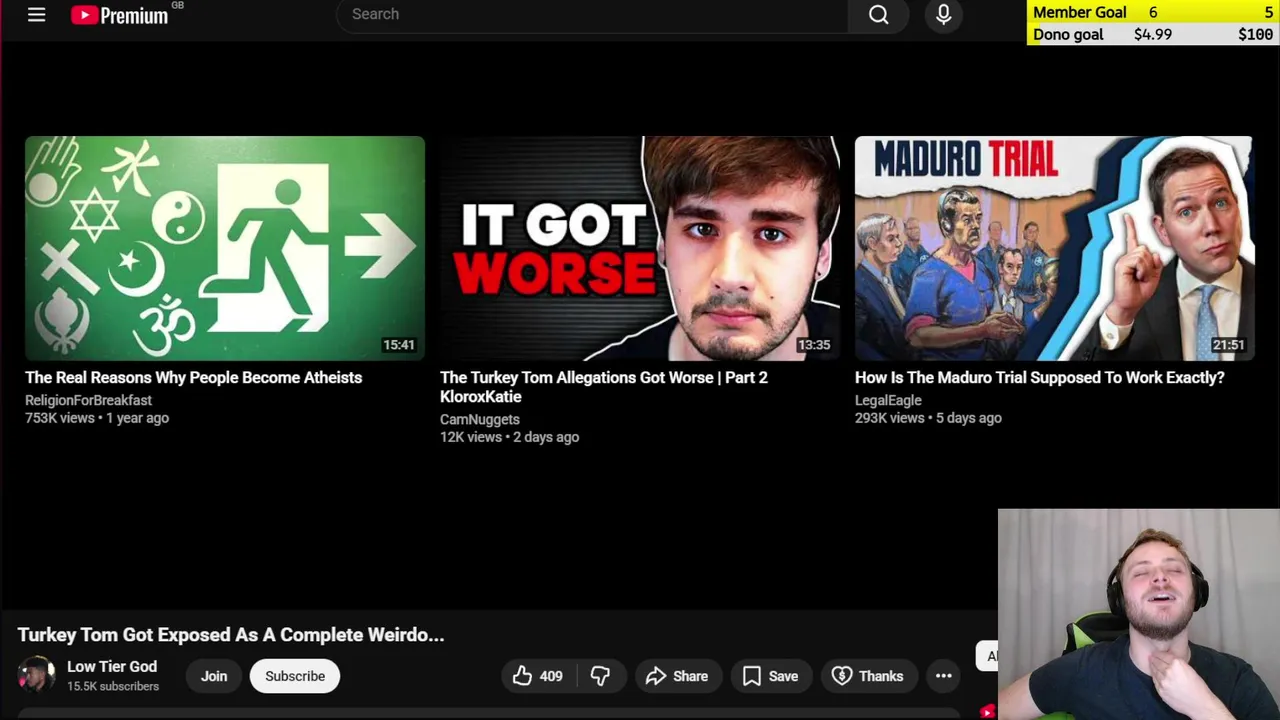
Task: Open title The Real Reasons Why People Become Atheists
Action: tap(193, 377)
